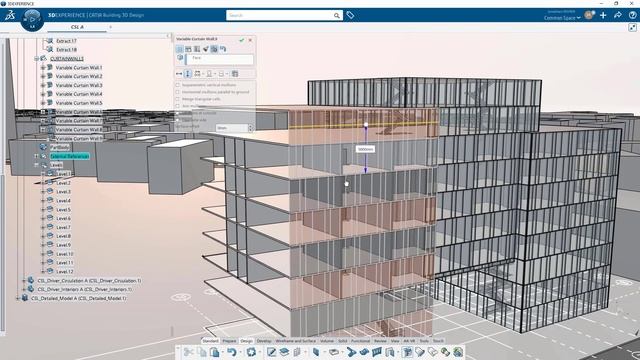
Task: Expand Variable Curtain Wall.3 node
Action: pos(43,85)
